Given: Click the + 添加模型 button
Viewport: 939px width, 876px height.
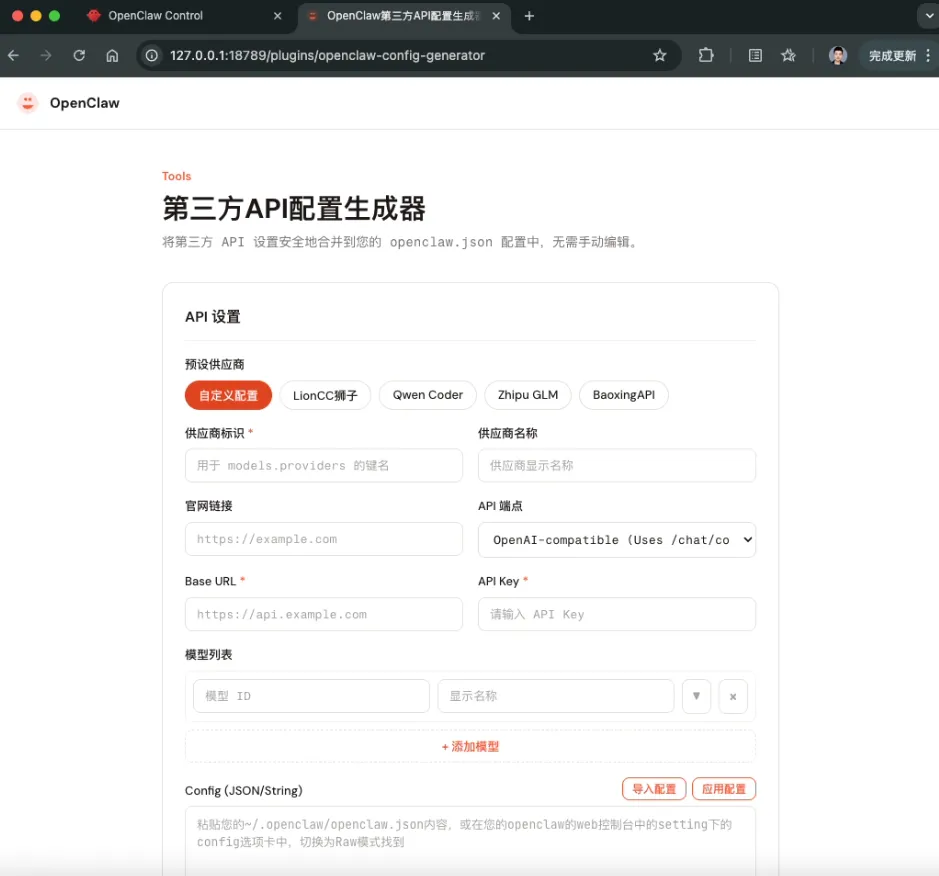Looking at the screenshot, I should (x=470, y=747).
